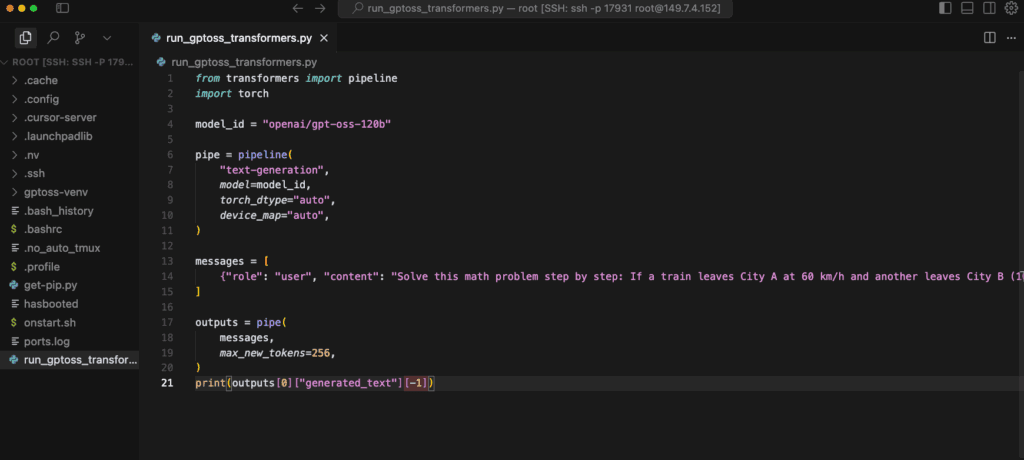The image size is (1024, 460).
Task: Open the Explorer files icon
Action: click(25, 38)
